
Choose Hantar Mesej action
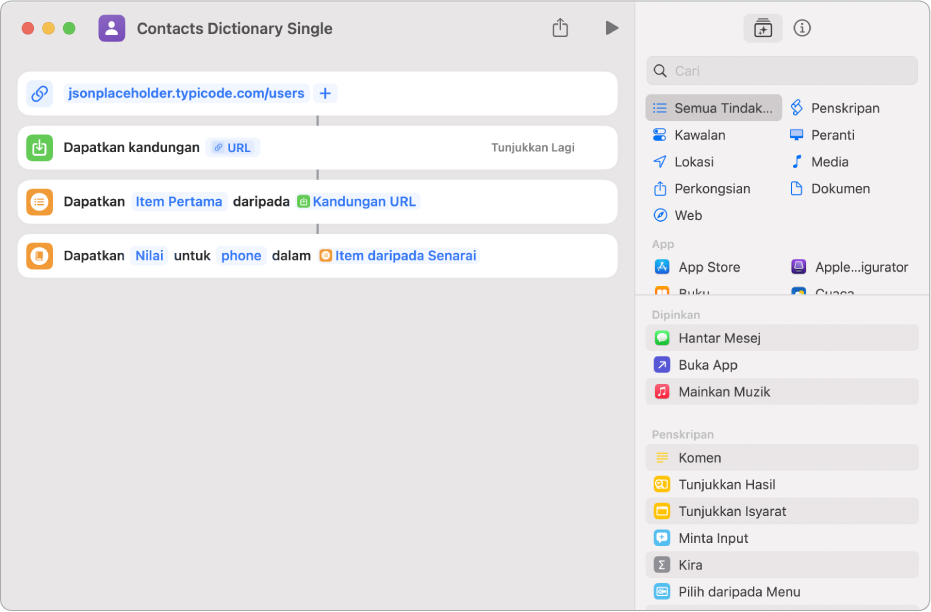(782, 338)
